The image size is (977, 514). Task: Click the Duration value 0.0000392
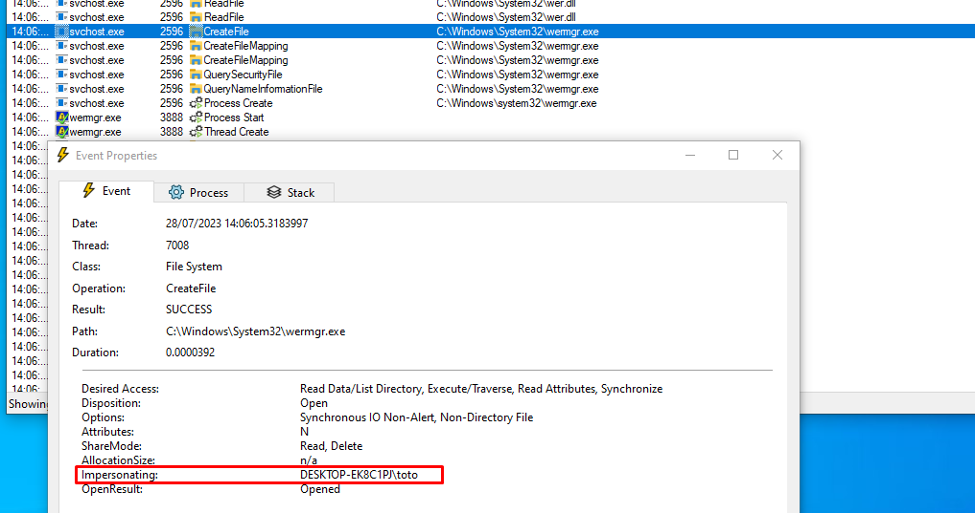[190, 352]
